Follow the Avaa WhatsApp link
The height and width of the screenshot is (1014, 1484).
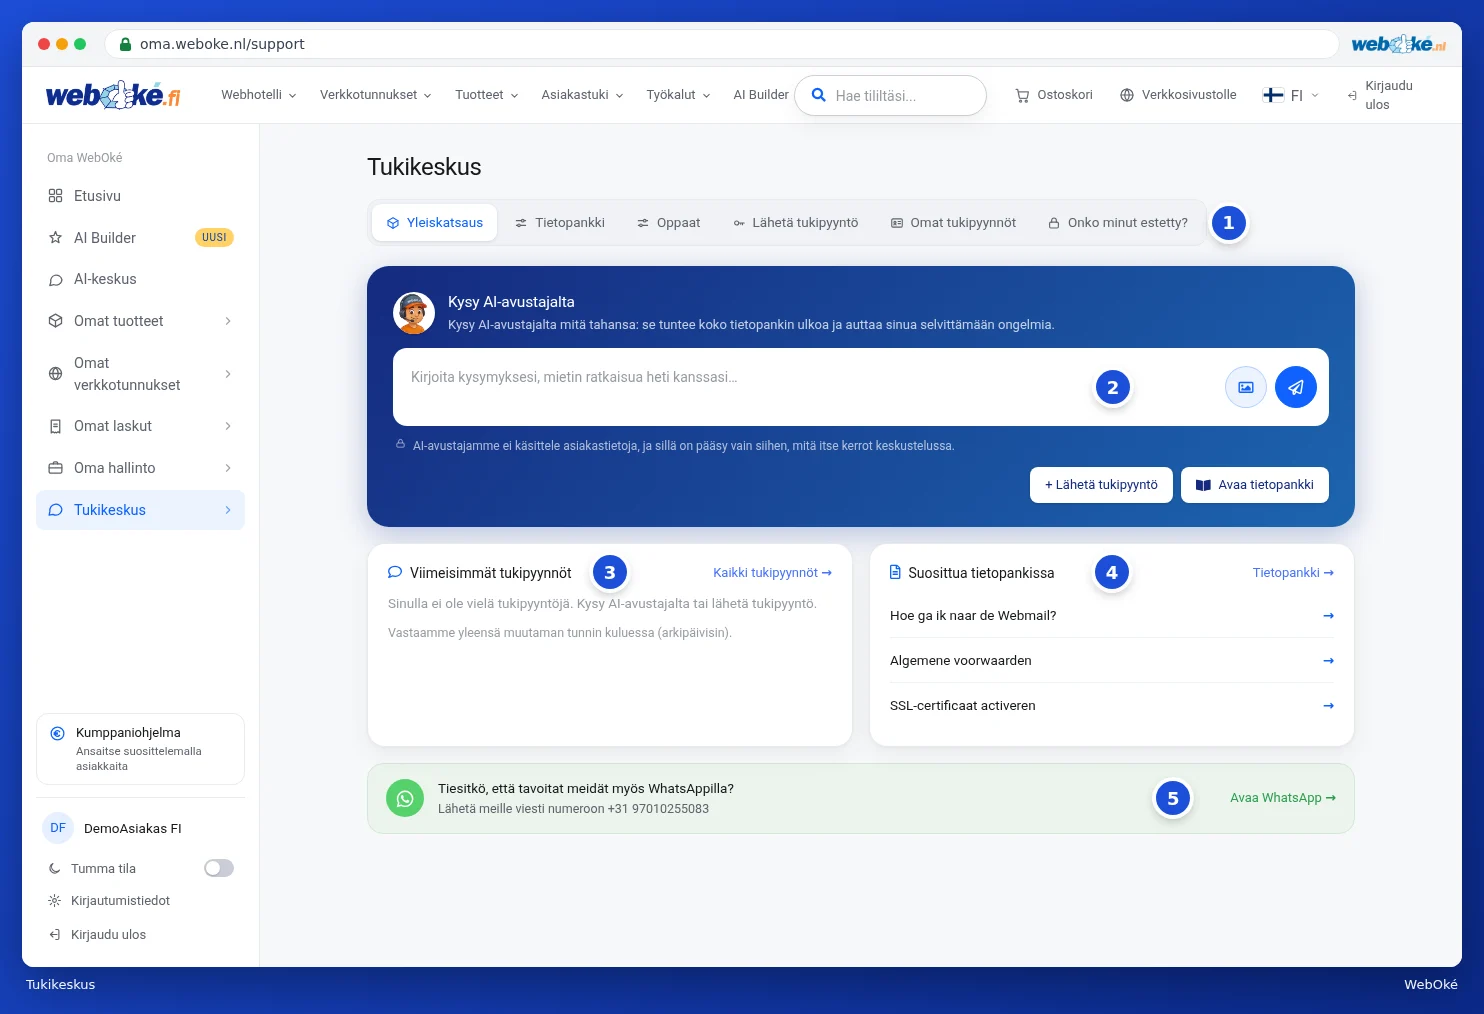[x=1283, y=798]
